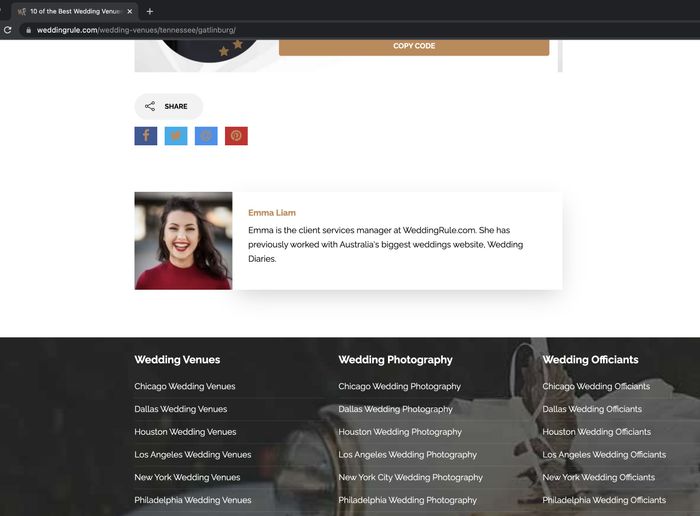Open Chicago Wedding Officiants link
Image resolution: width=700 pixels, height=516 pixels.
pyautogui.click(x=596, y=386)
